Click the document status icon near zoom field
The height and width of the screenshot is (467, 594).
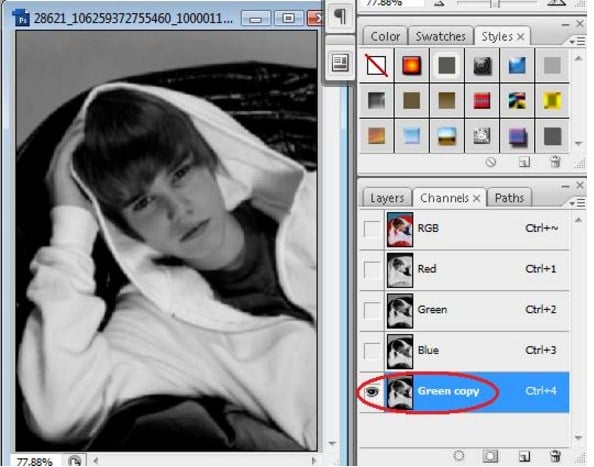(x=74, y=461)
